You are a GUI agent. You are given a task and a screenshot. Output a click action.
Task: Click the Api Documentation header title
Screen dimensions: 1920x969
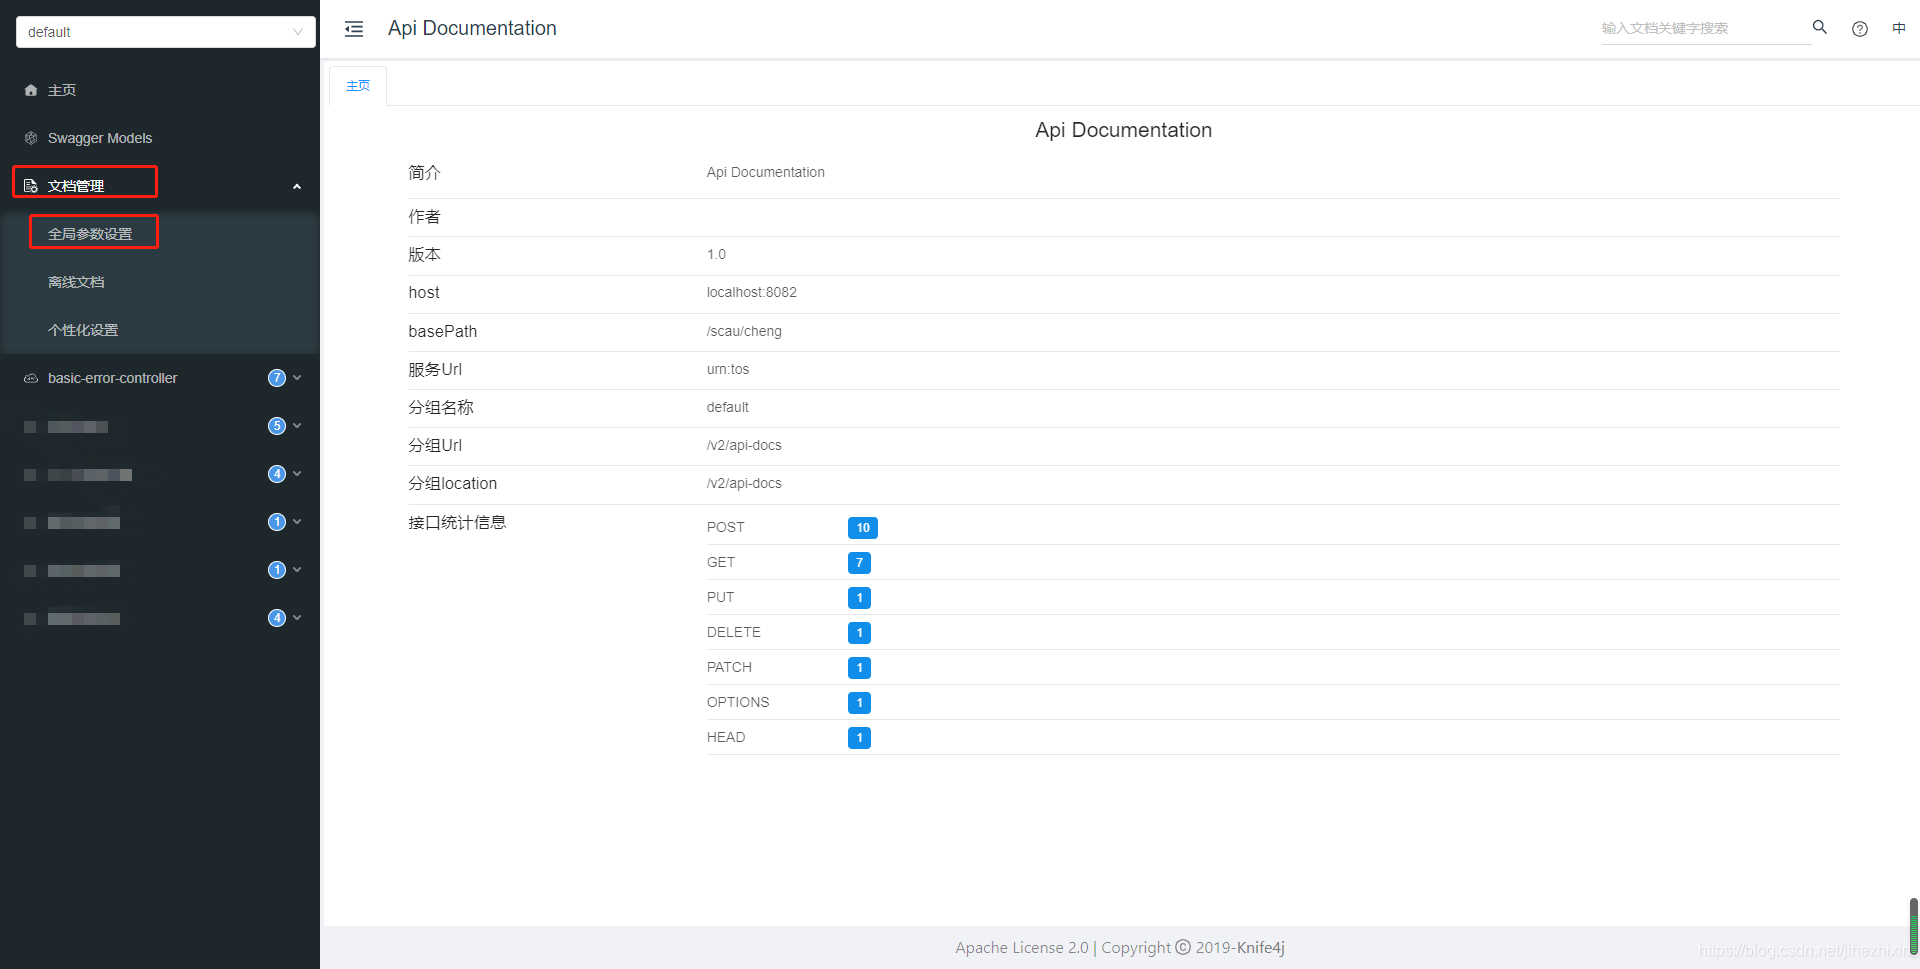472,28
